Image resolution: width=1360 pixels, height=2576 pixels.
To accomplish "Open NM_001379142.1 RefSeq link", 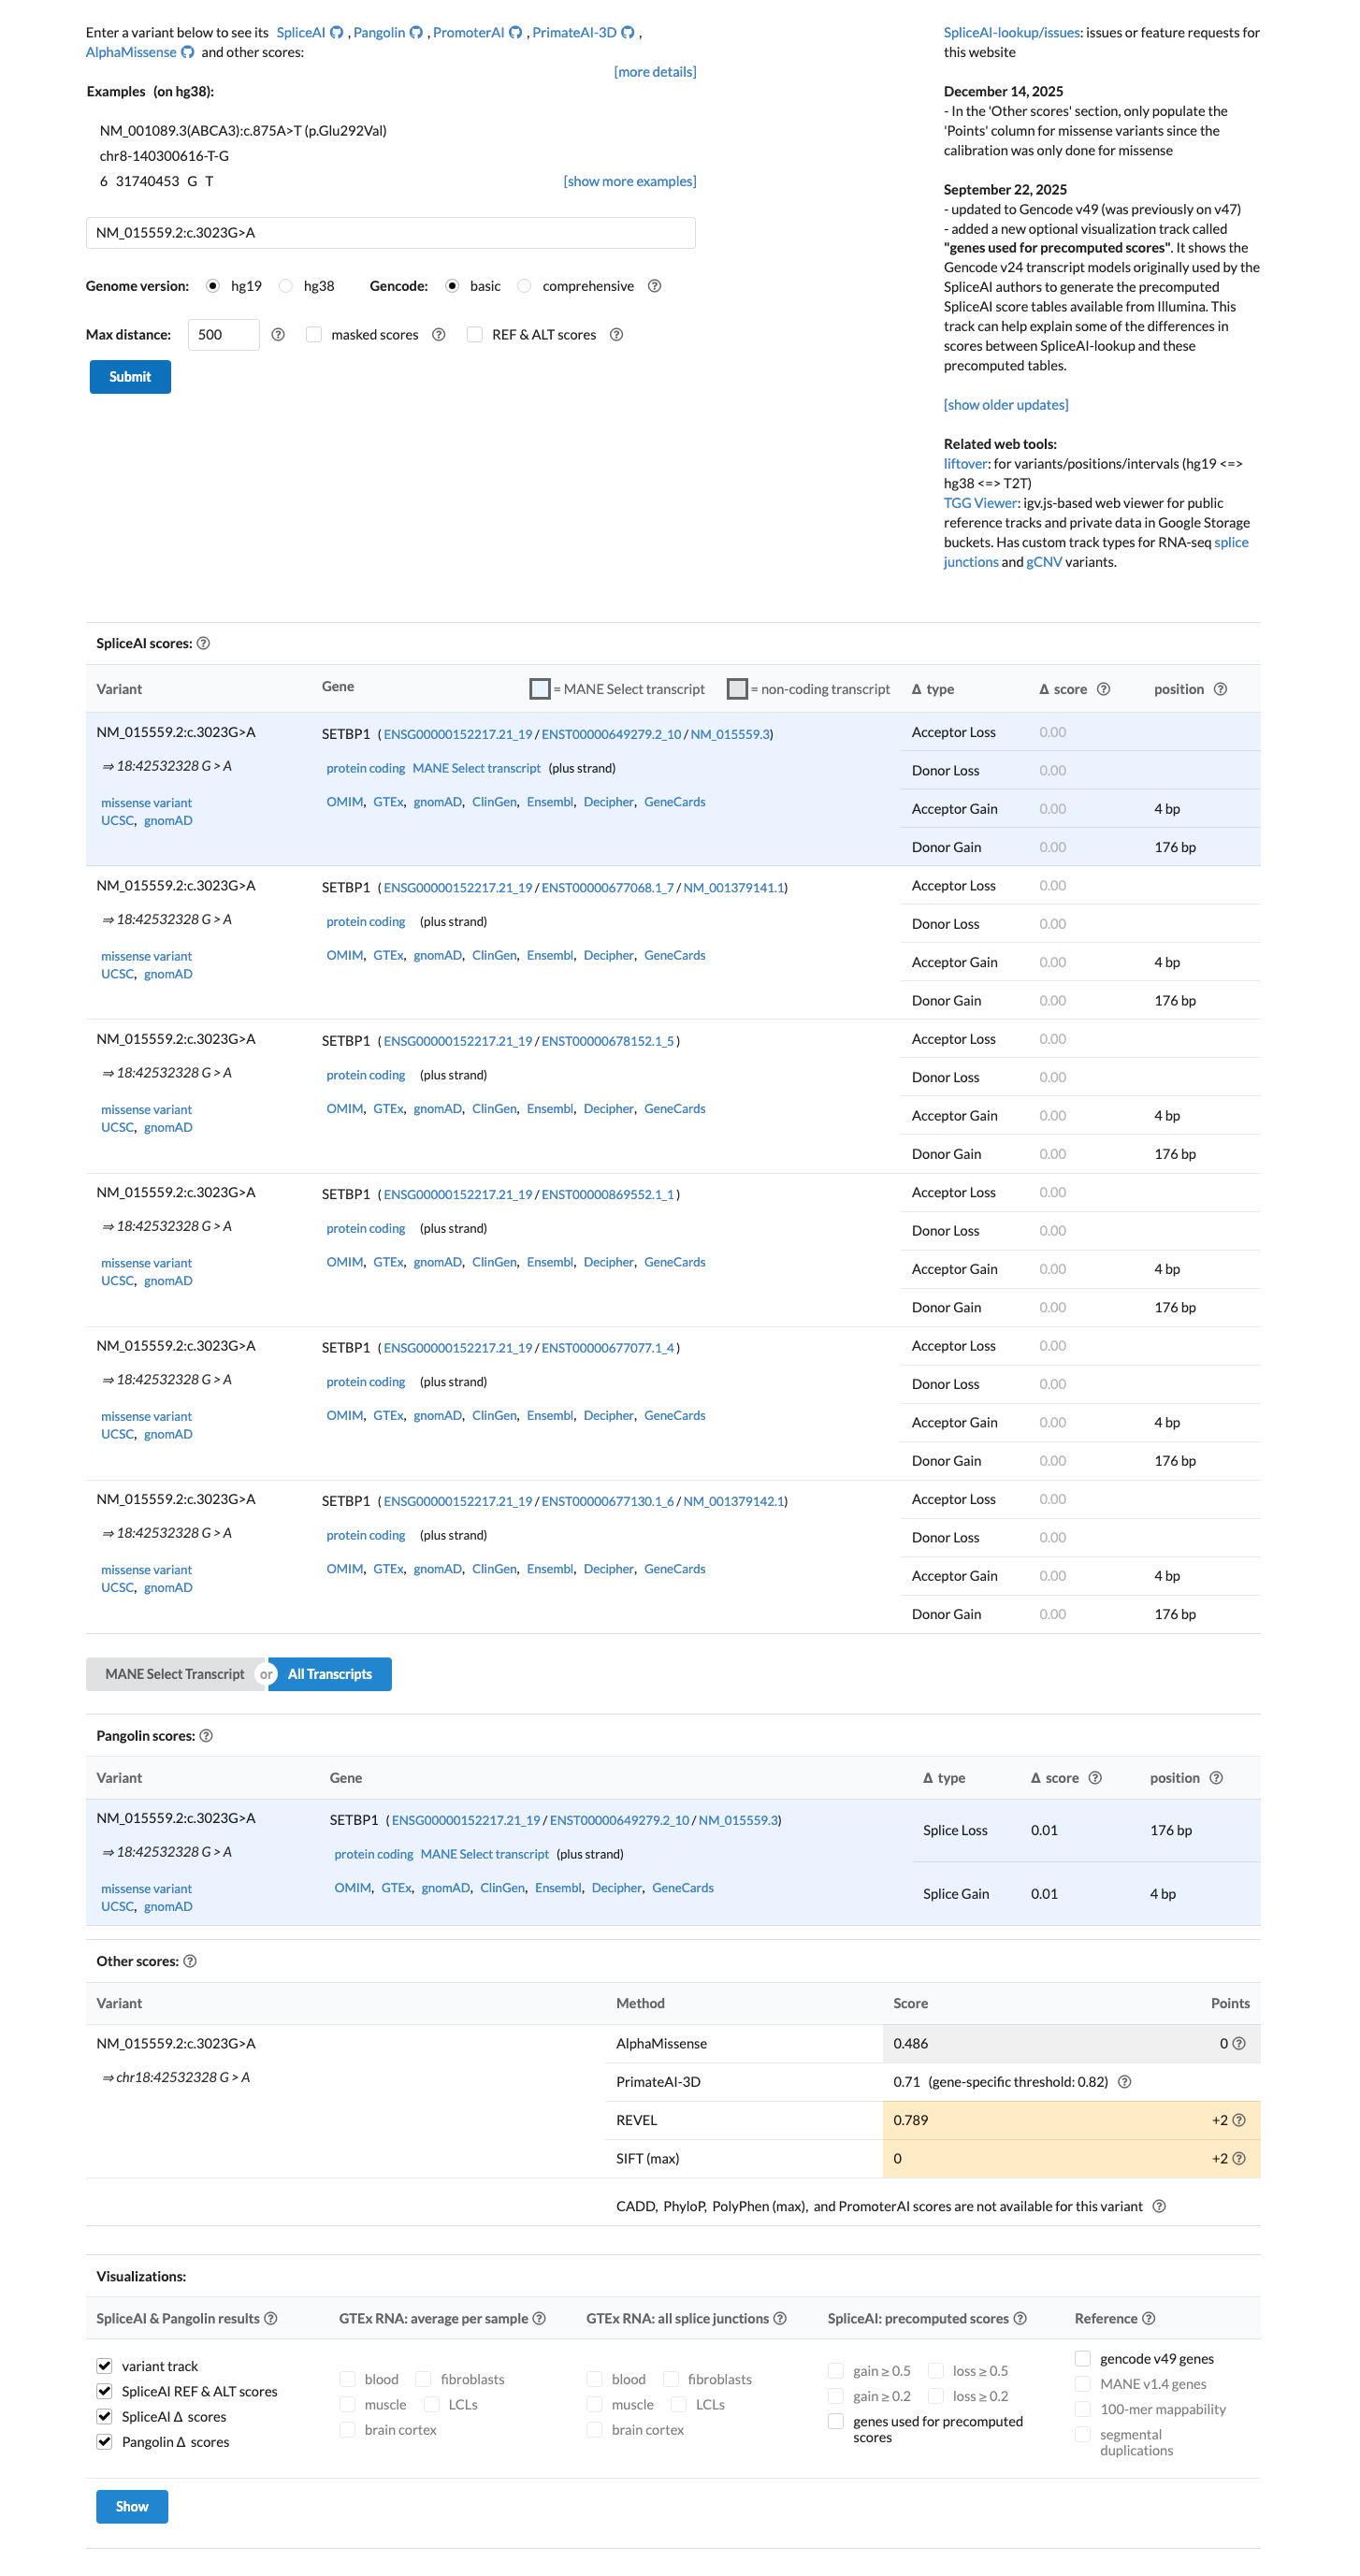I will tap(734, 1502).
